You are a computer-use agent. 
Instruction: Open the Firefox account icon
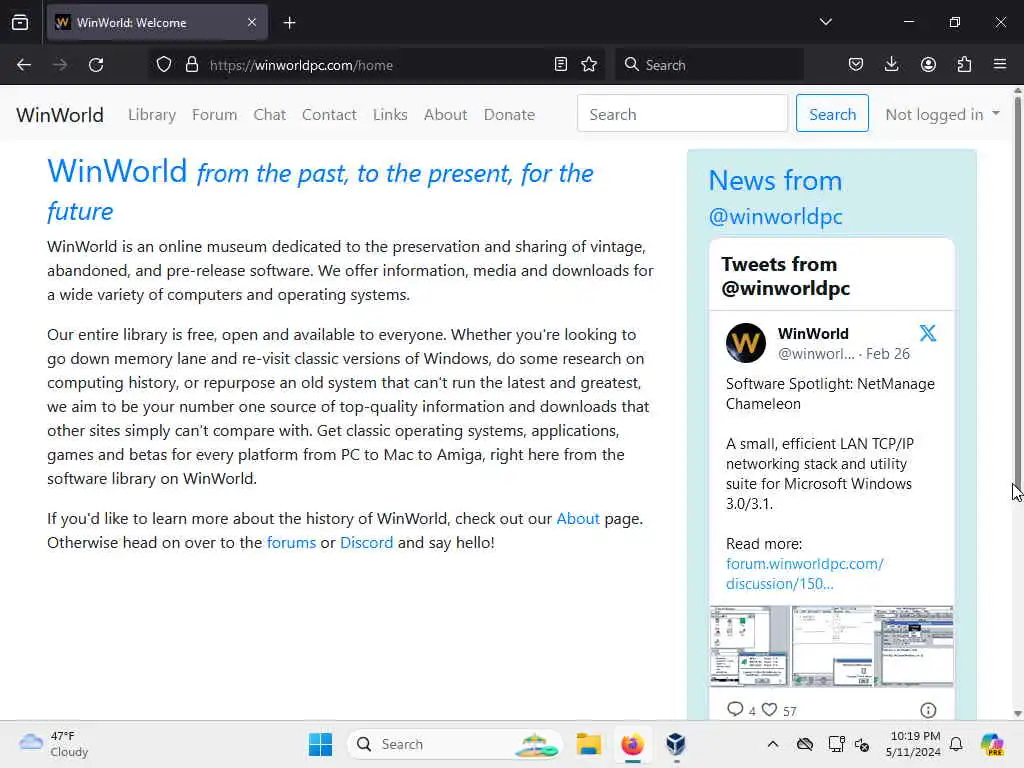[x=928, y=65]
